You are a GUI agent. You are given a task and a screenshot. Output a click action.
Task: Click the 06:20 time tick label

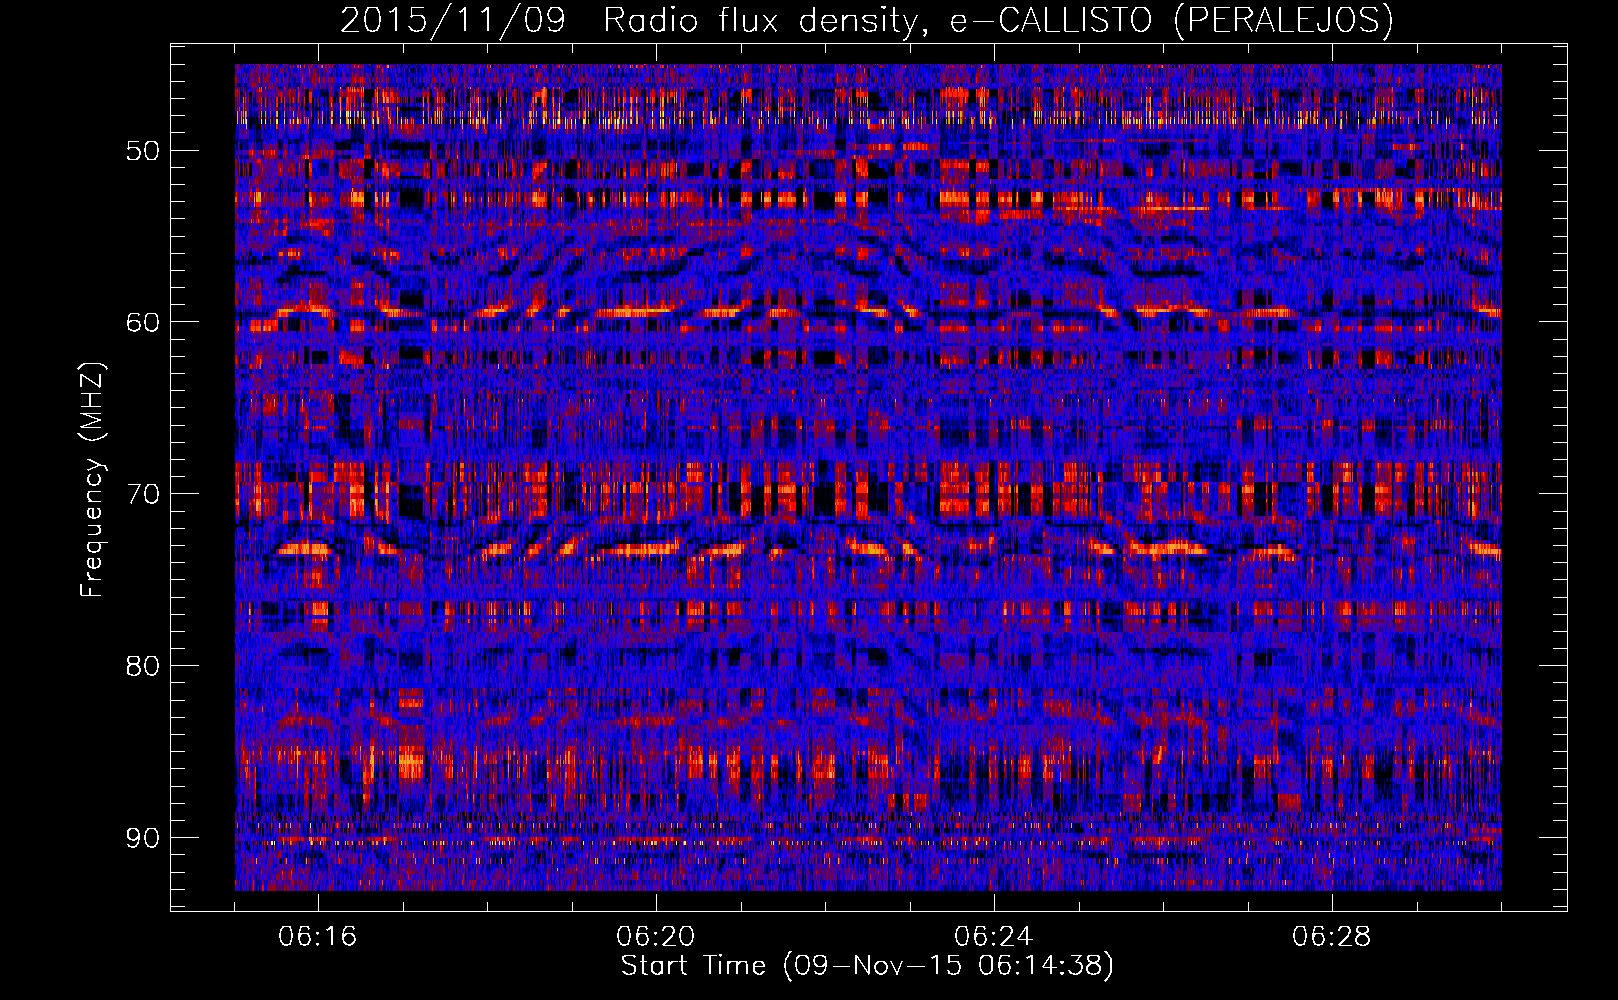click(x=656, y=937)
